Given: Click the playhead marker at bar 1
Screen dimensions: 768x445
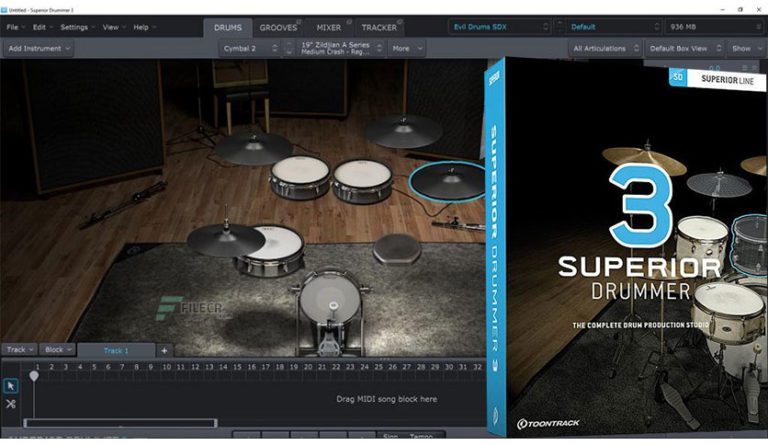Looking at the screenshot, I should (34, 376).
